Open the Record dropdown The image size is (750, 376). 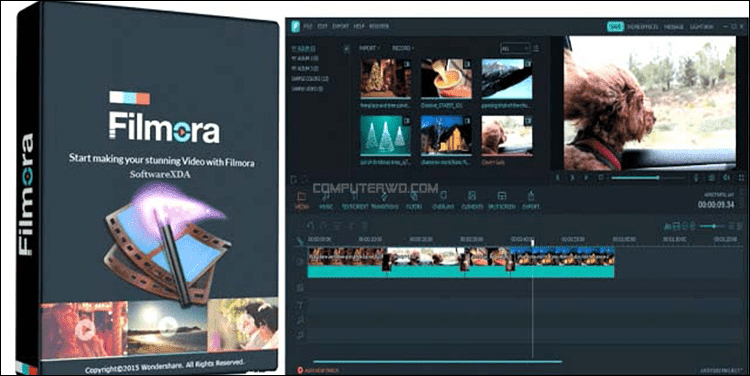point(403,48)
